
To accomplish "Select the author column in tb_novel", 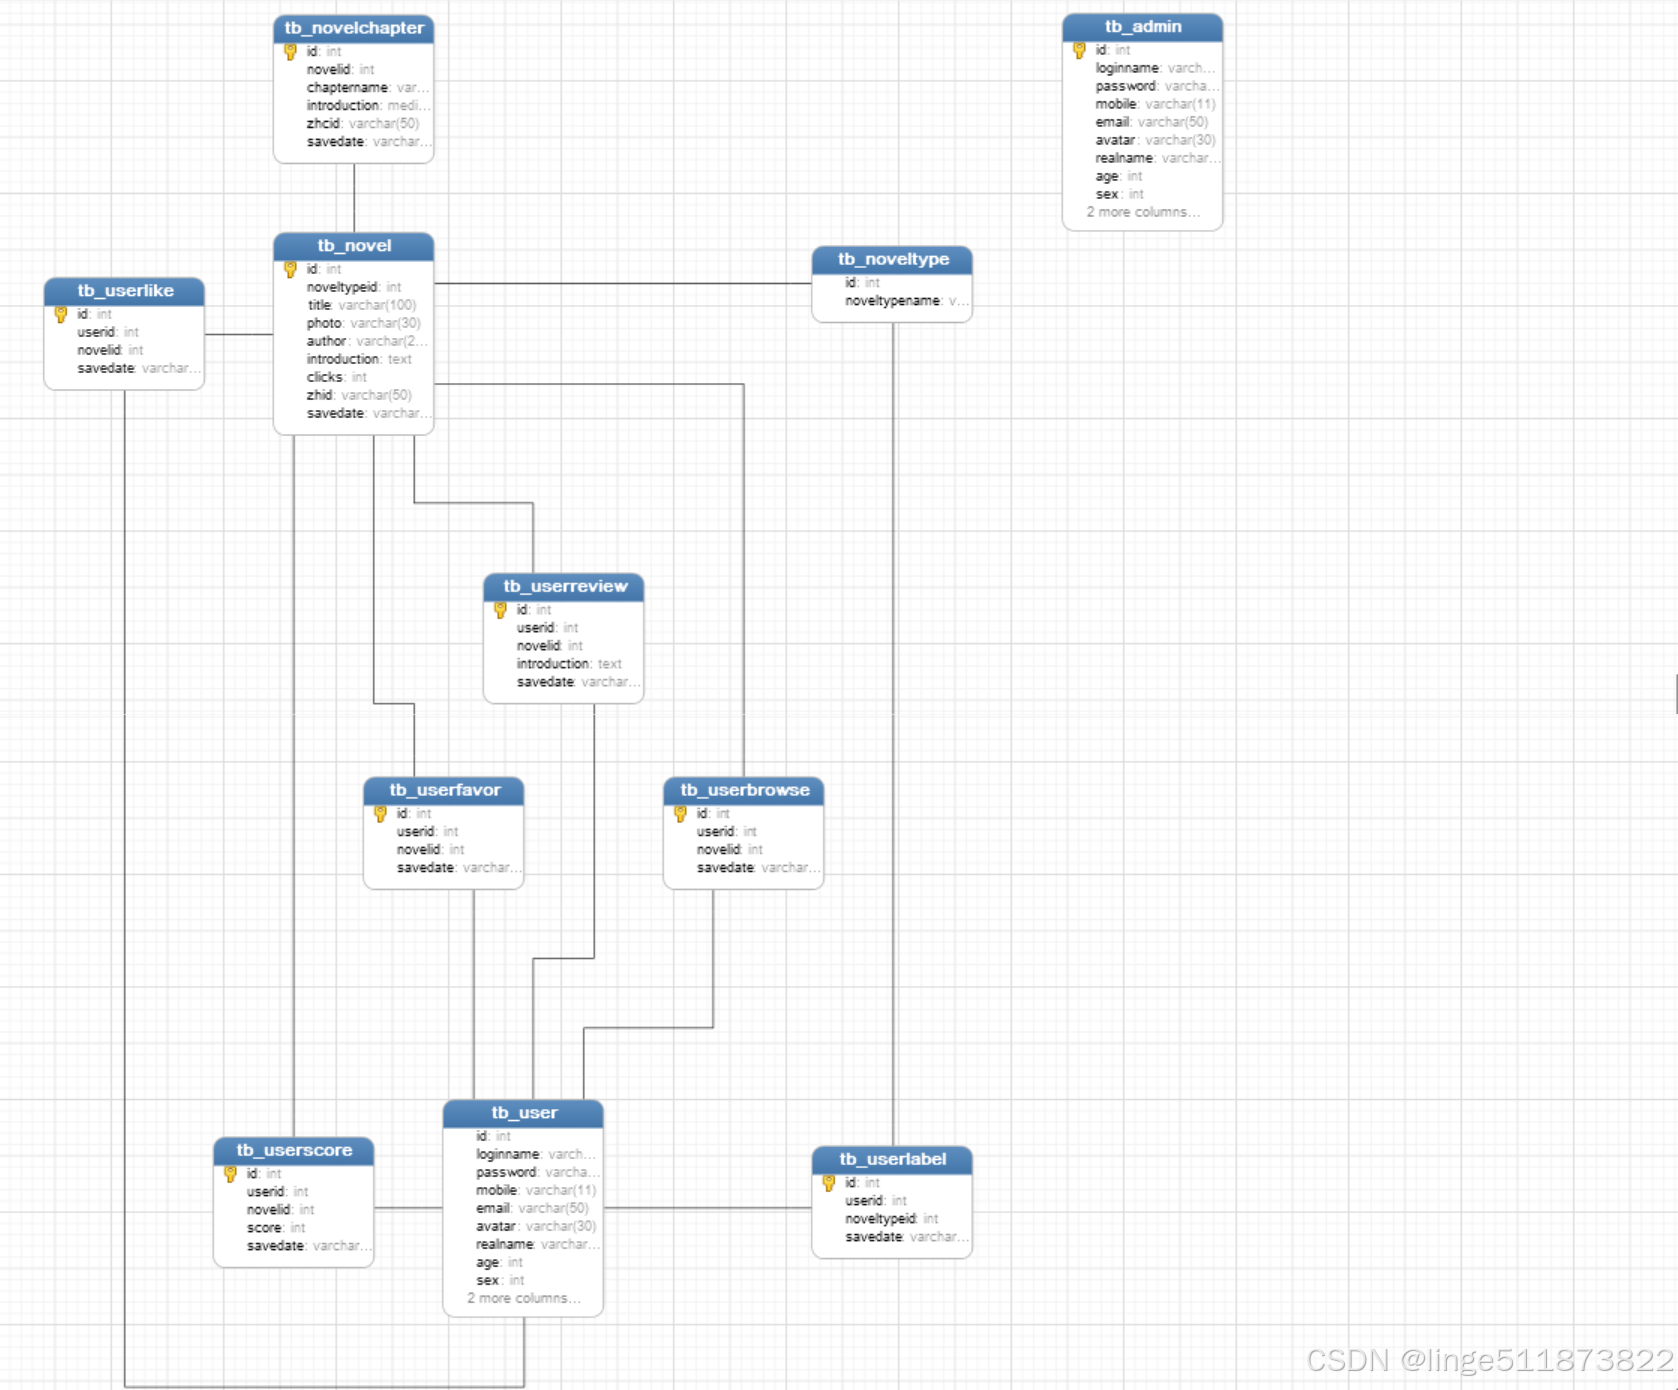I will [366, 342].
